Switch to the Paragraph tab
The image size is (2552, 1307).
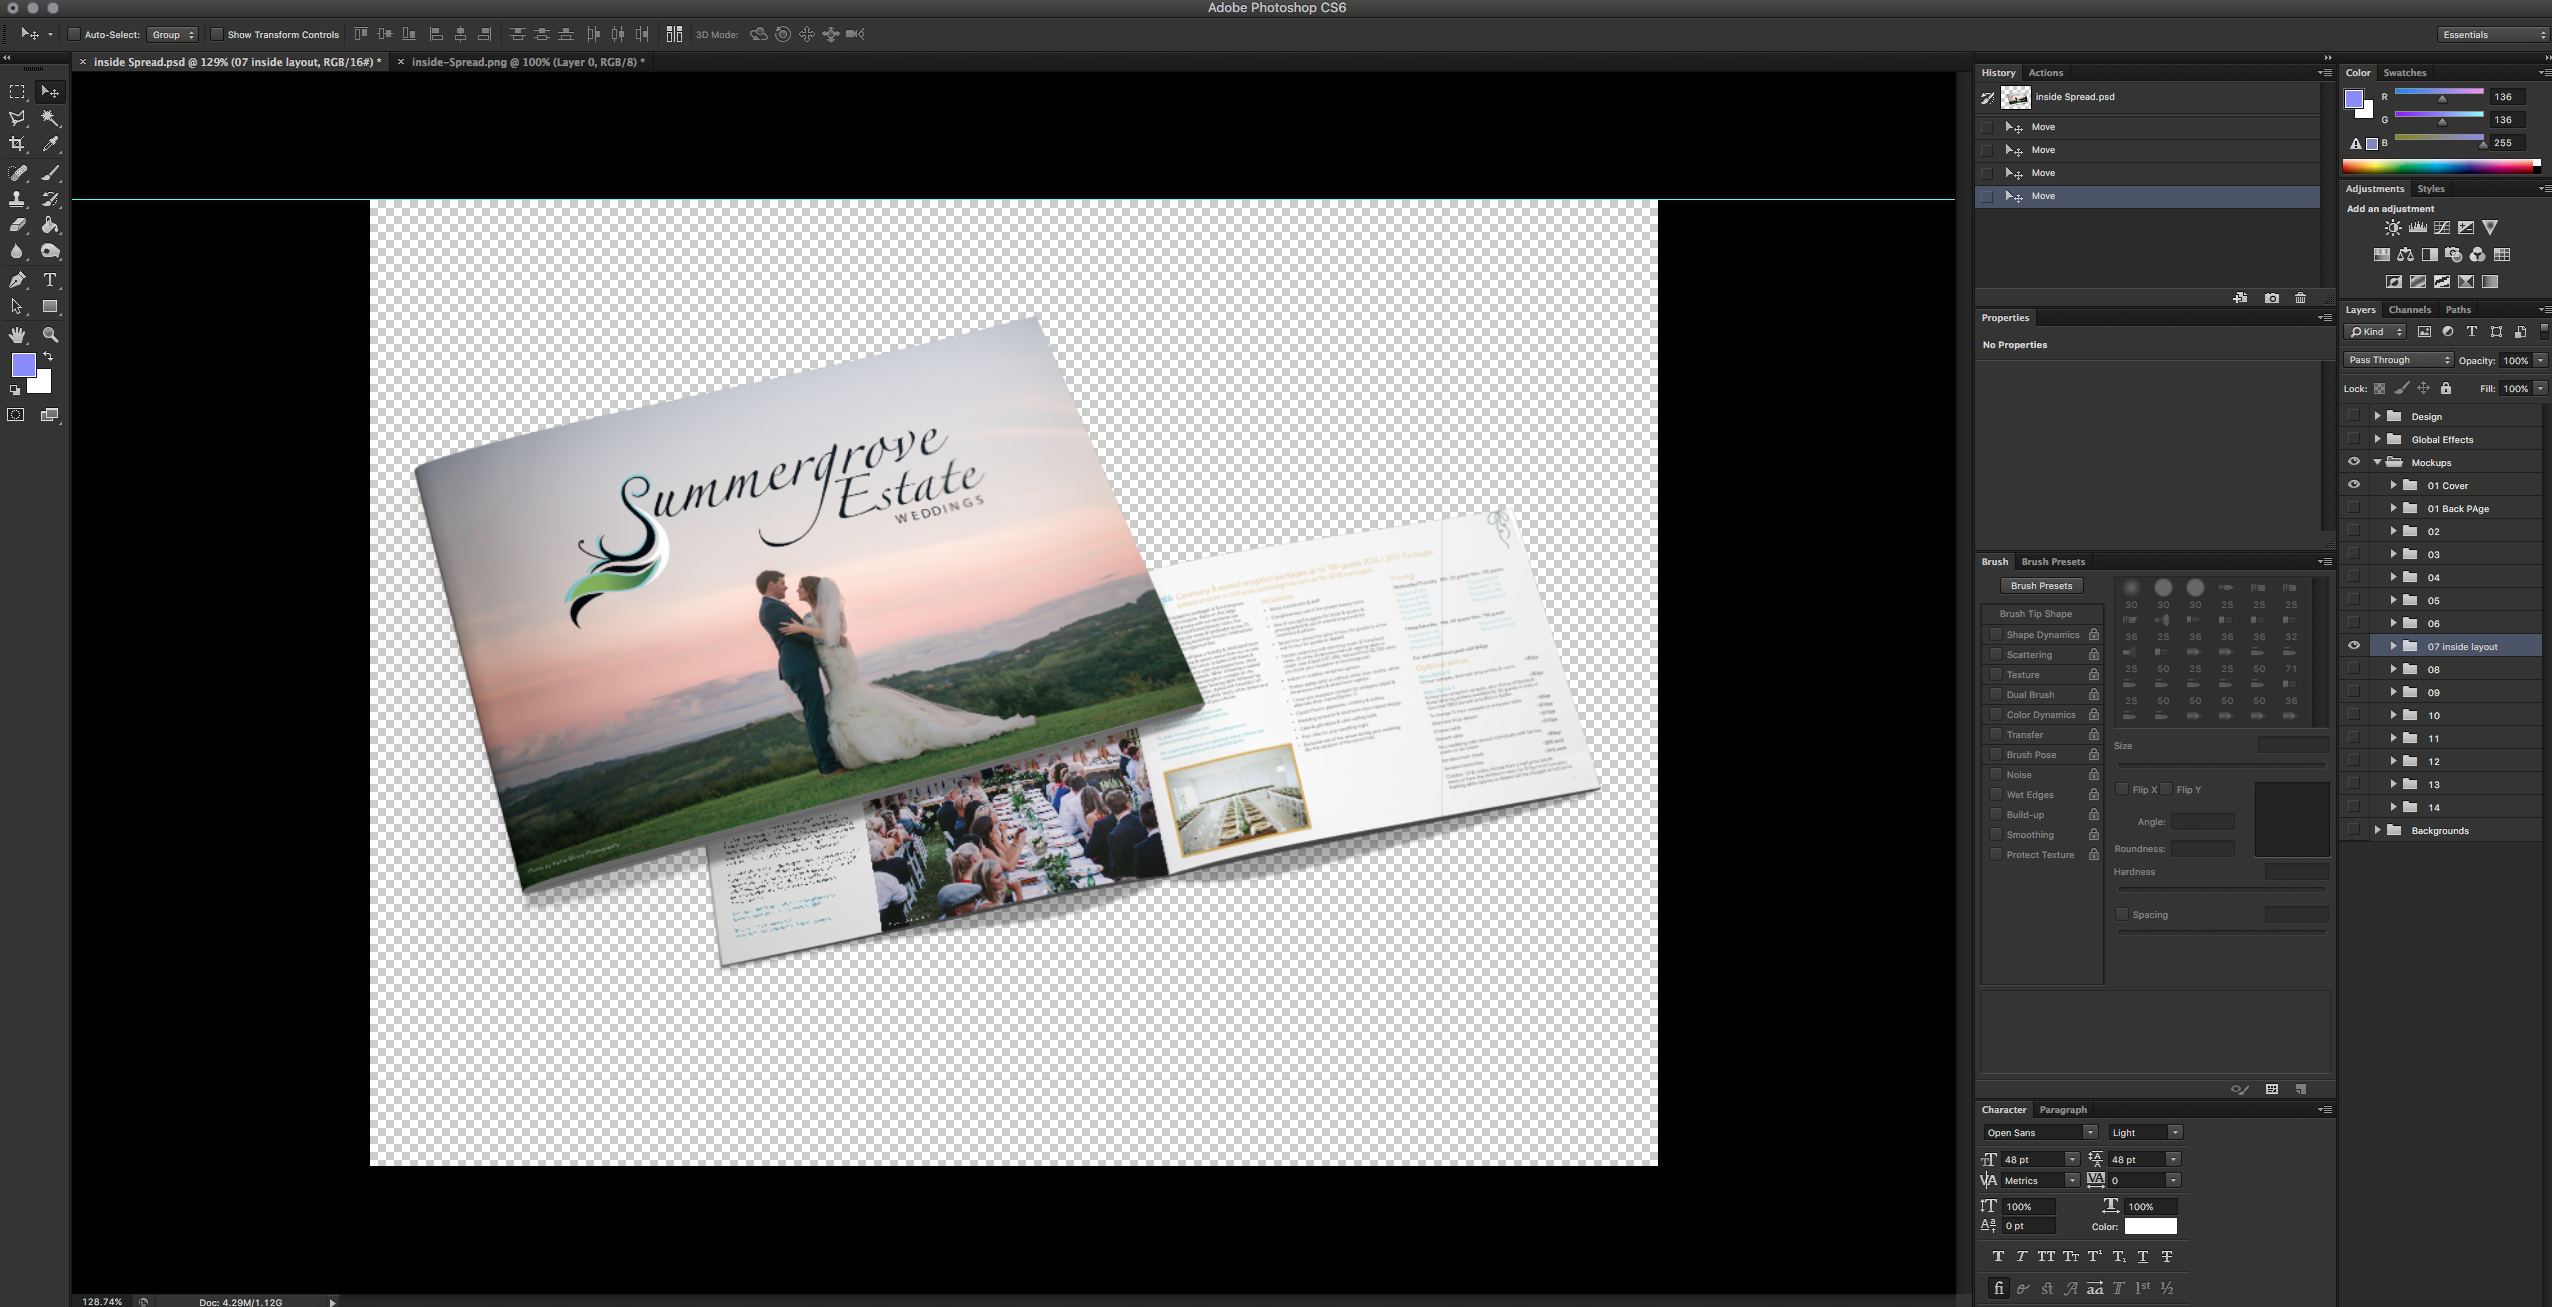click(2063, 1110)
